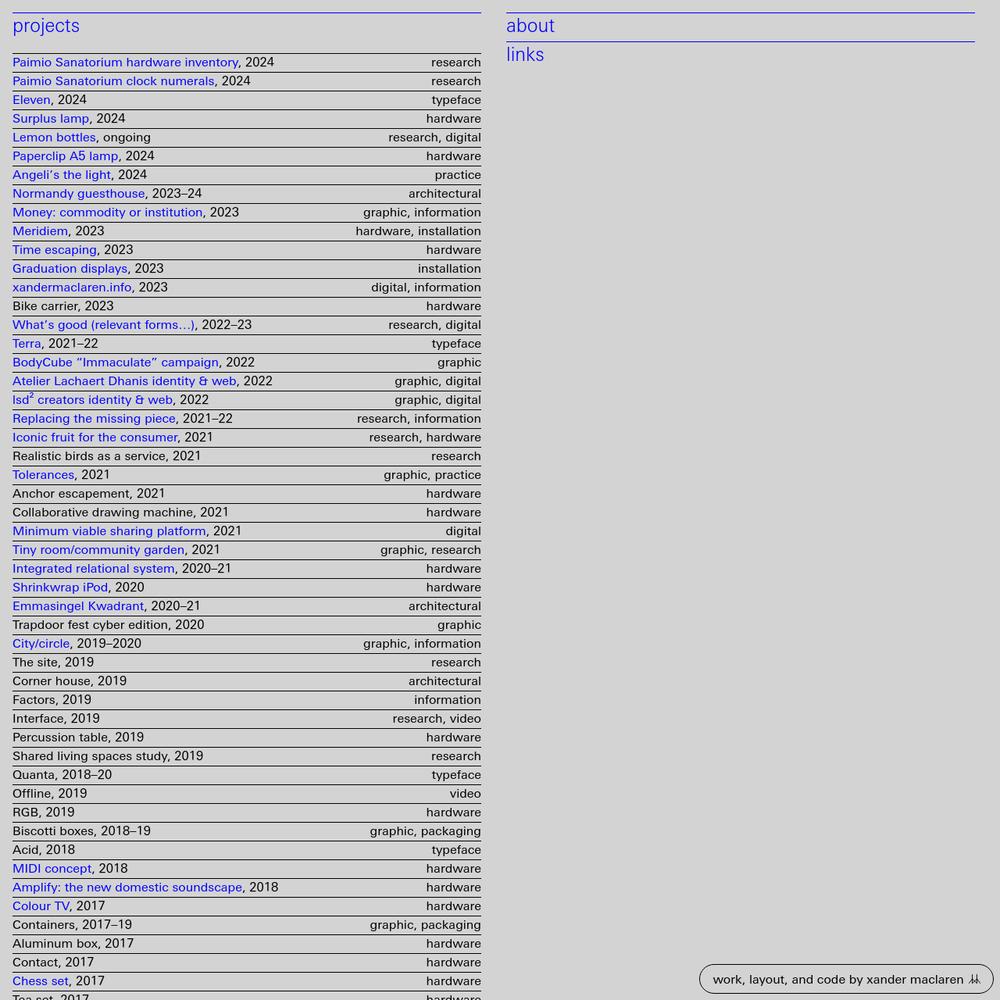Open the Lemon bottles project
This screenshot has height=1000, width=1000.
pos(54,137)
